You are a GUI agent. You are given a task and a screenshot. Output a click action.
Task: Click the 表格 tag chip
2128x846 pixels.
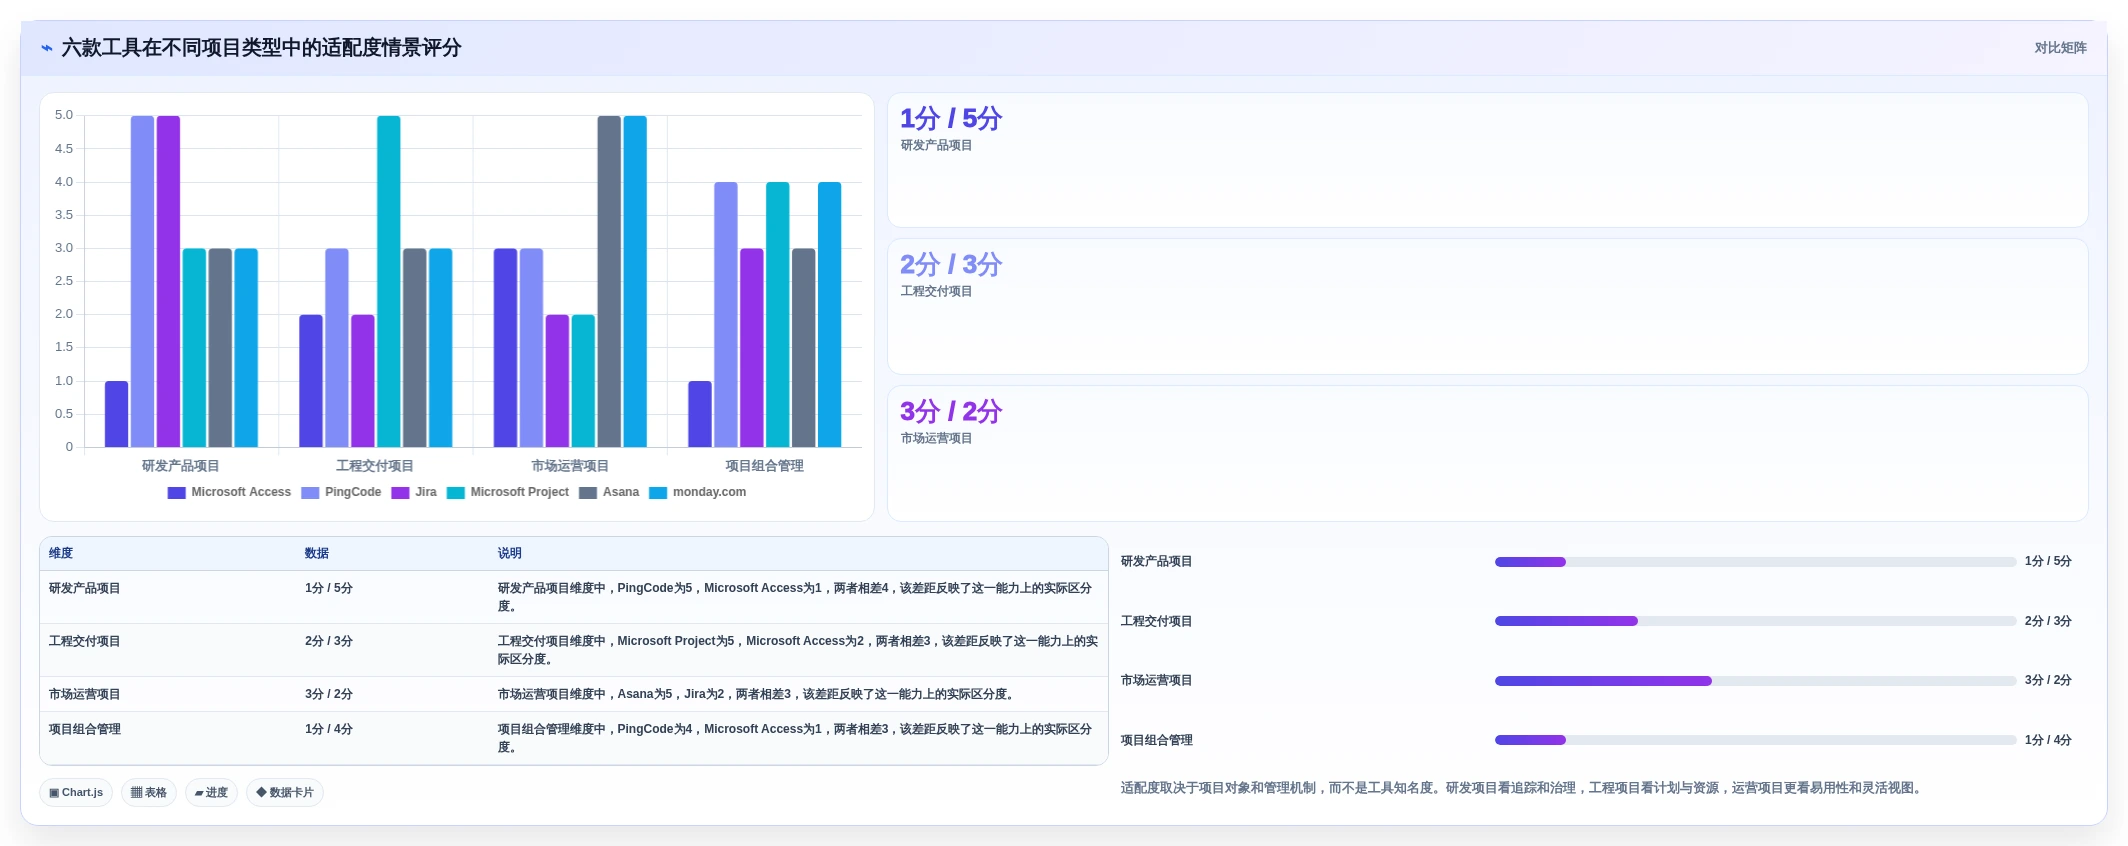click(149, 793)
